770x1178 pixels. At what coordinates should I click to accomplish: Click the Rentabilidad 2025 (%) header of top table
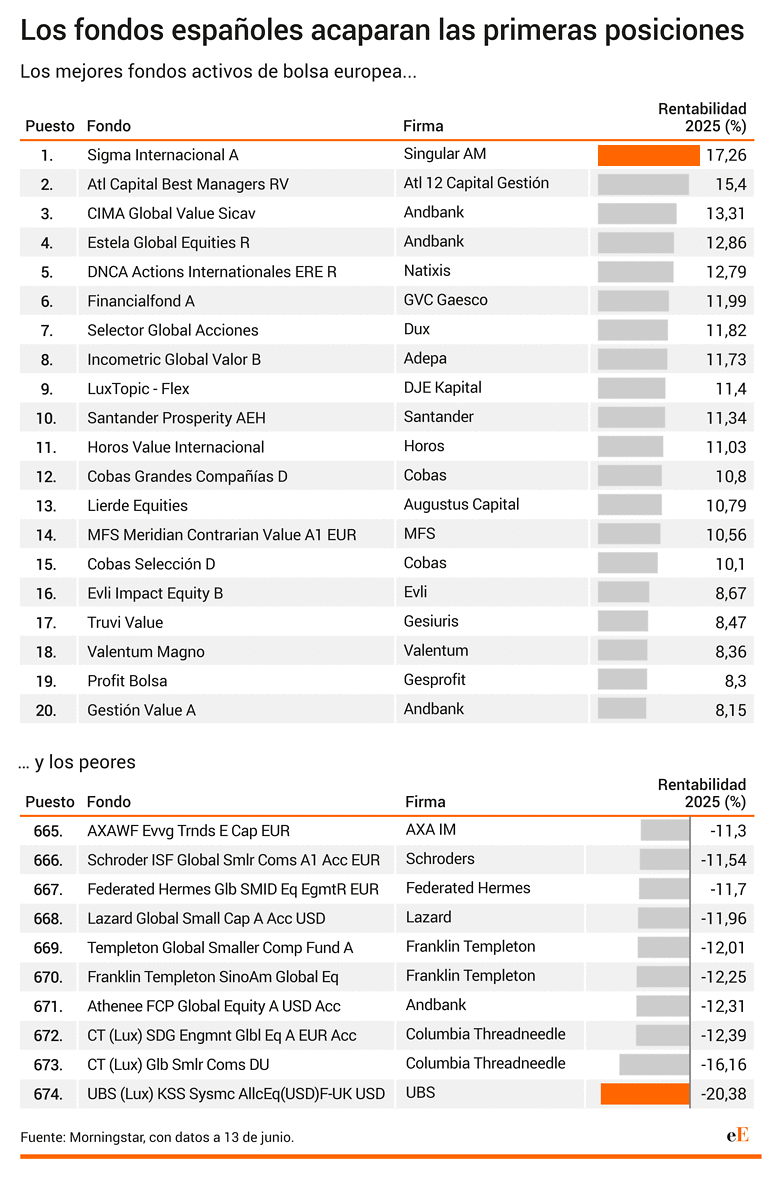click(702, 117)
